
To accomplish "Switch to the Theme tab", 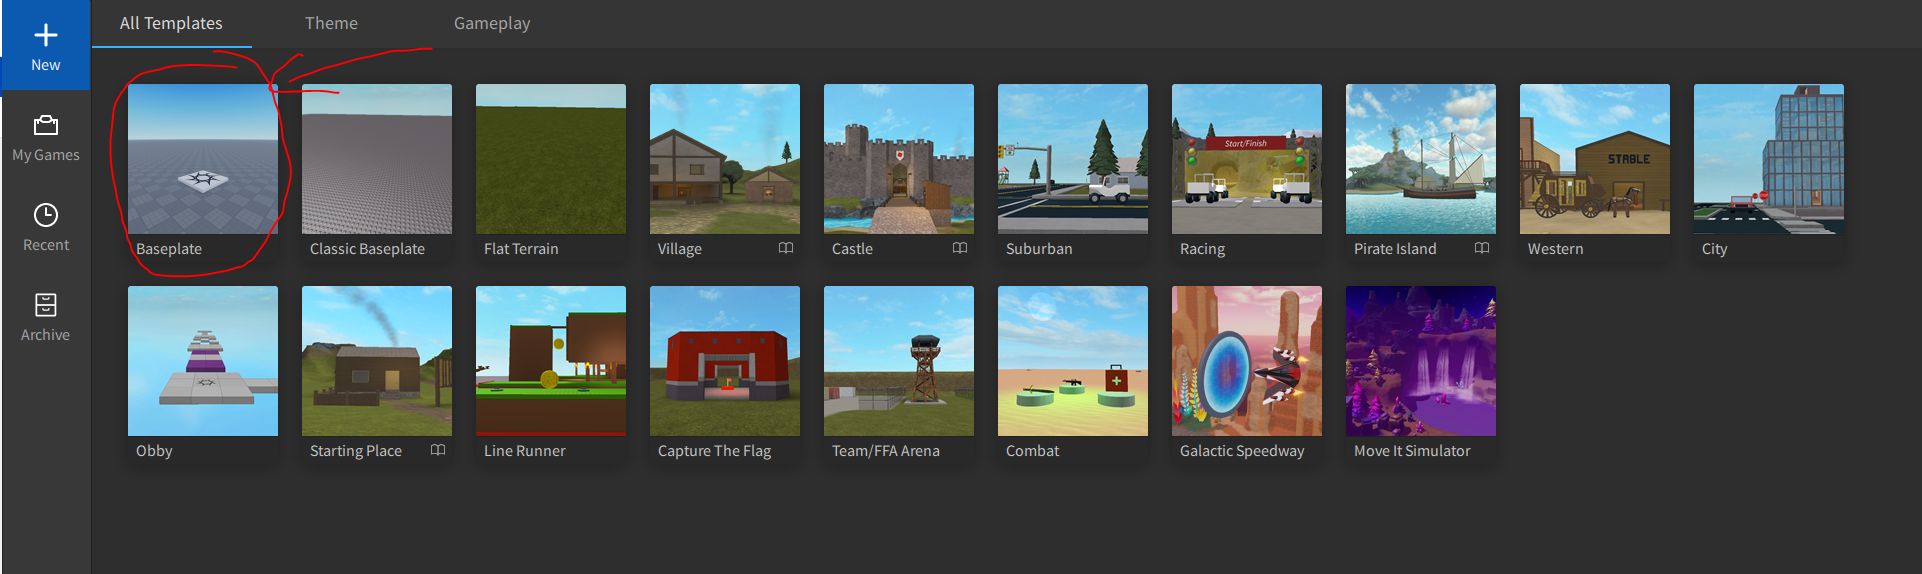I will [x=331, y=23].
